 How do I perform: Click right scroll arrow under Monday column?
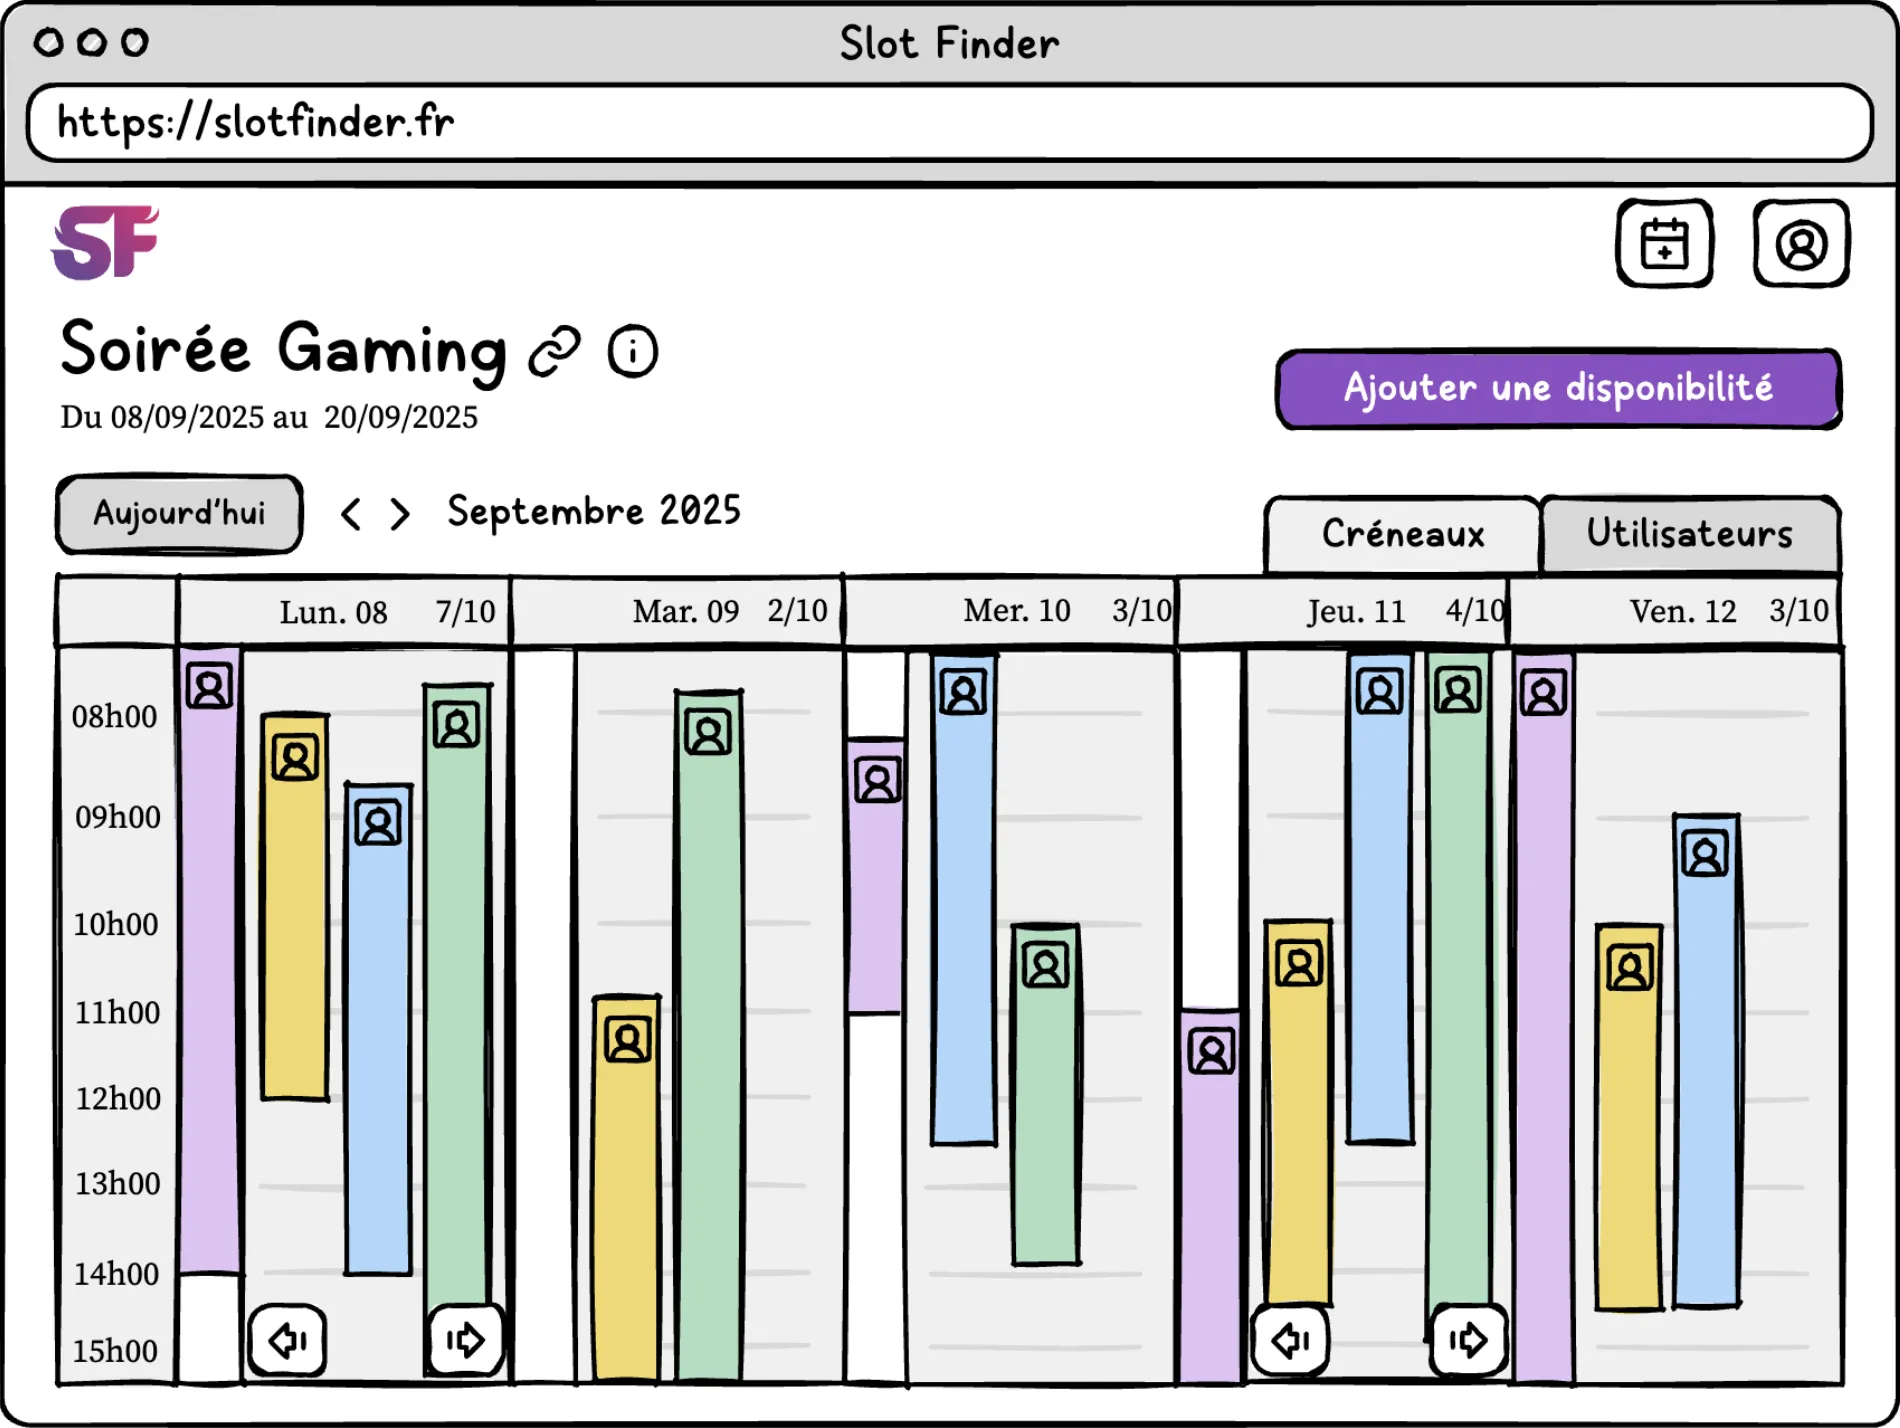pyautogui.click(x=465, y=1340)
